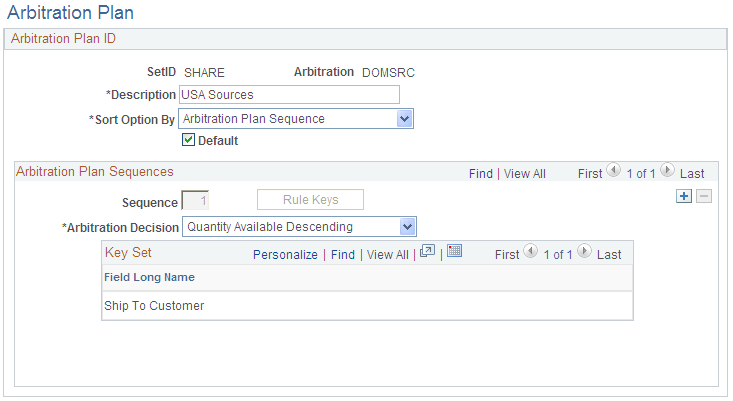This screenshot has width=733, height=401.
Task: Expand the Arbitration Decision dropdown
Action: 299,227
